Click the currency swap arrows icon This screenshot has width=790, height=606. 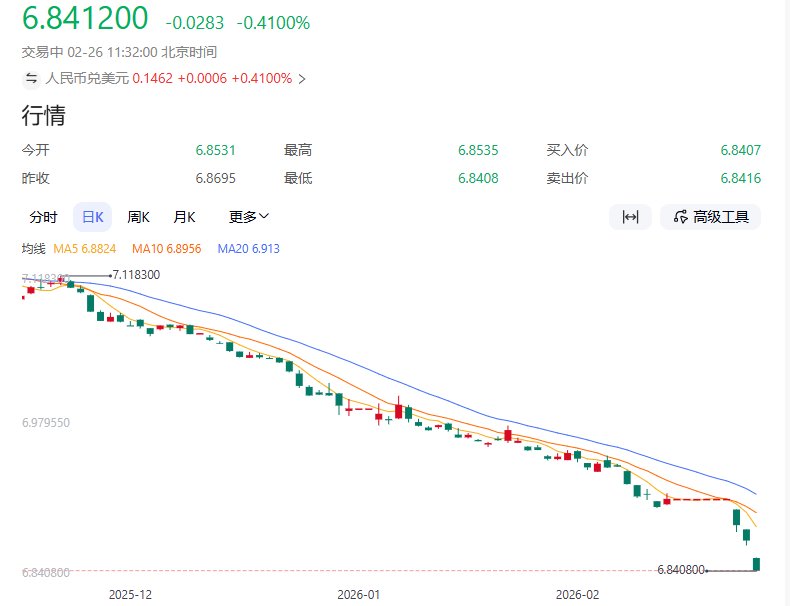point(32,78)
